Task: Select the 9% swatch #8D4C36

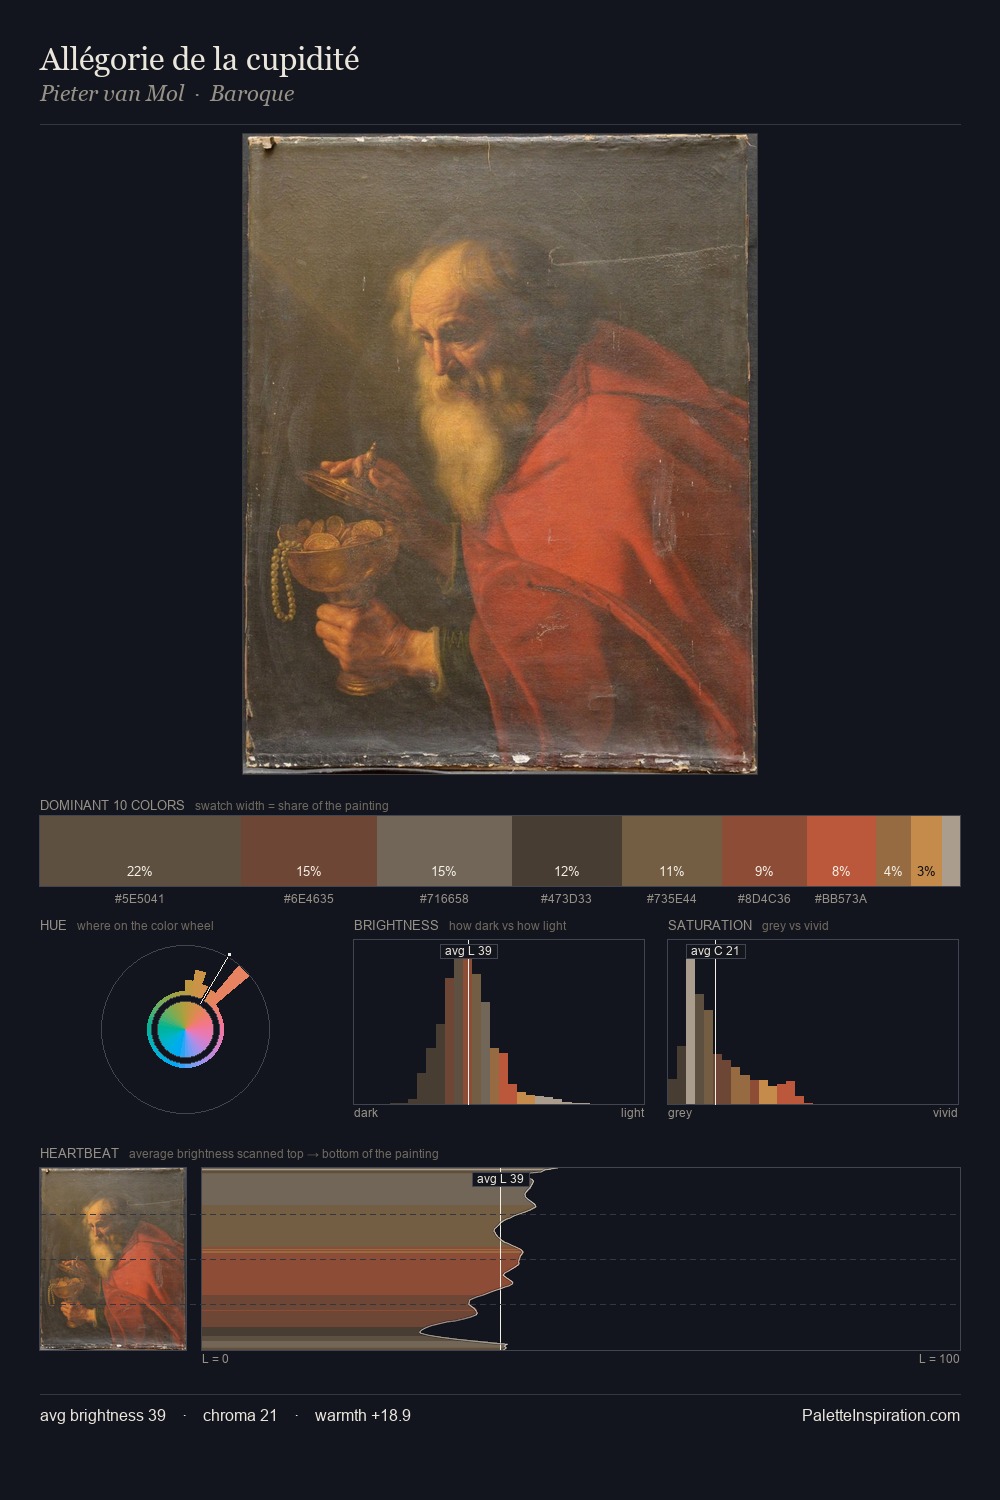Action: click(x=765, y=851)
